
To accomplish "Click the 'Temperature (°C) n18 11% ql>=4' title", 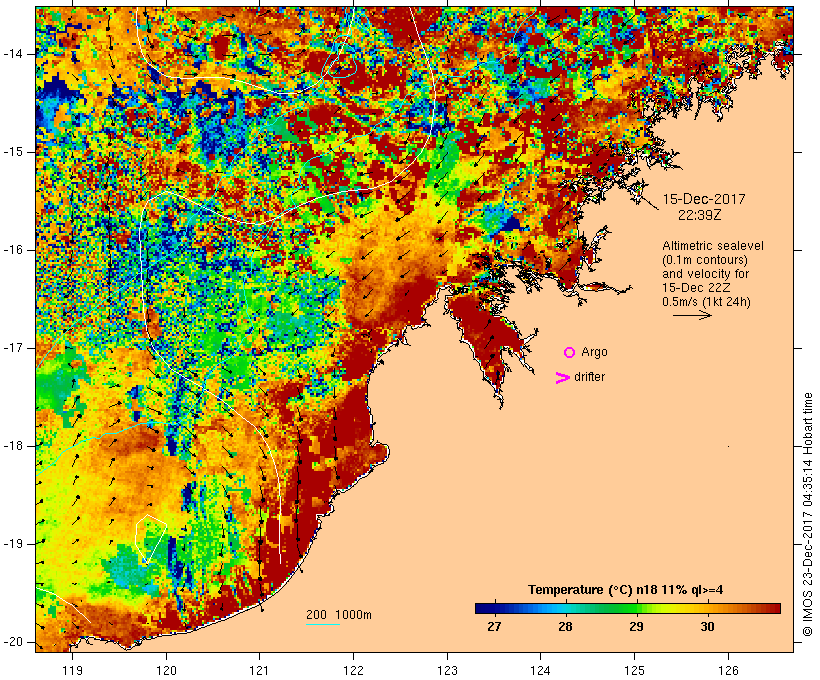I will point(625,590).
